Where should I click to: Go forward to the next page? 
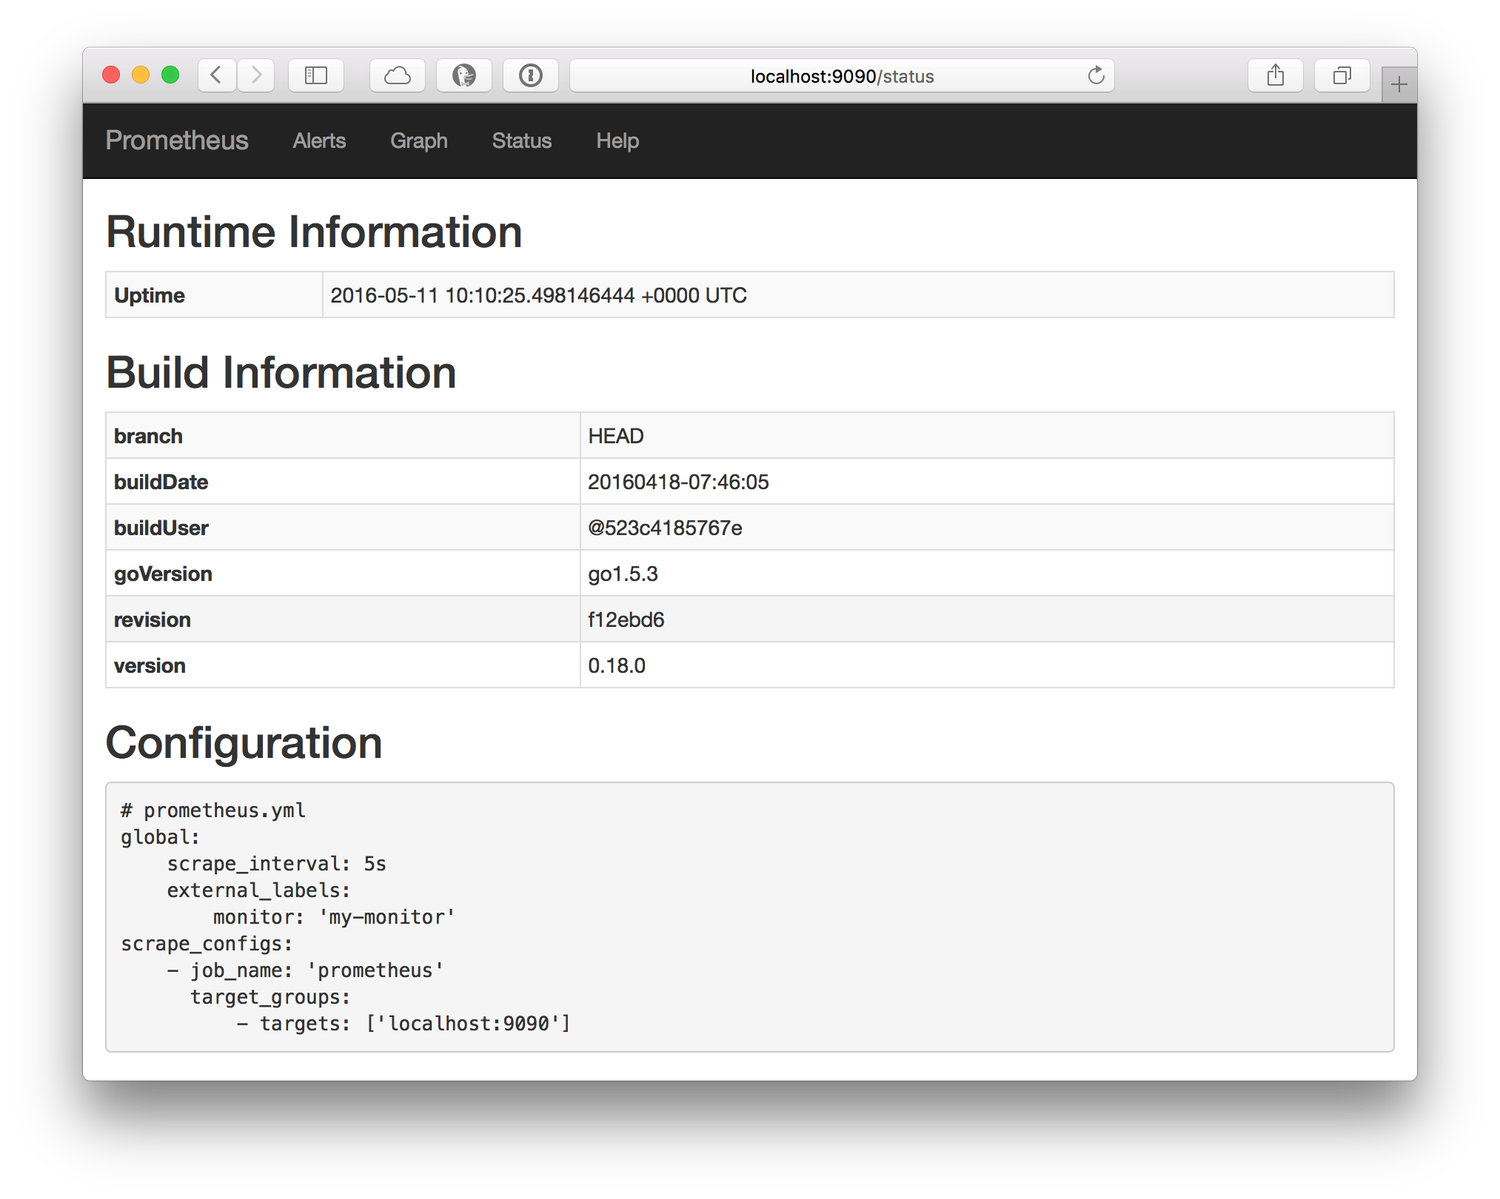(x=256, y=75)
